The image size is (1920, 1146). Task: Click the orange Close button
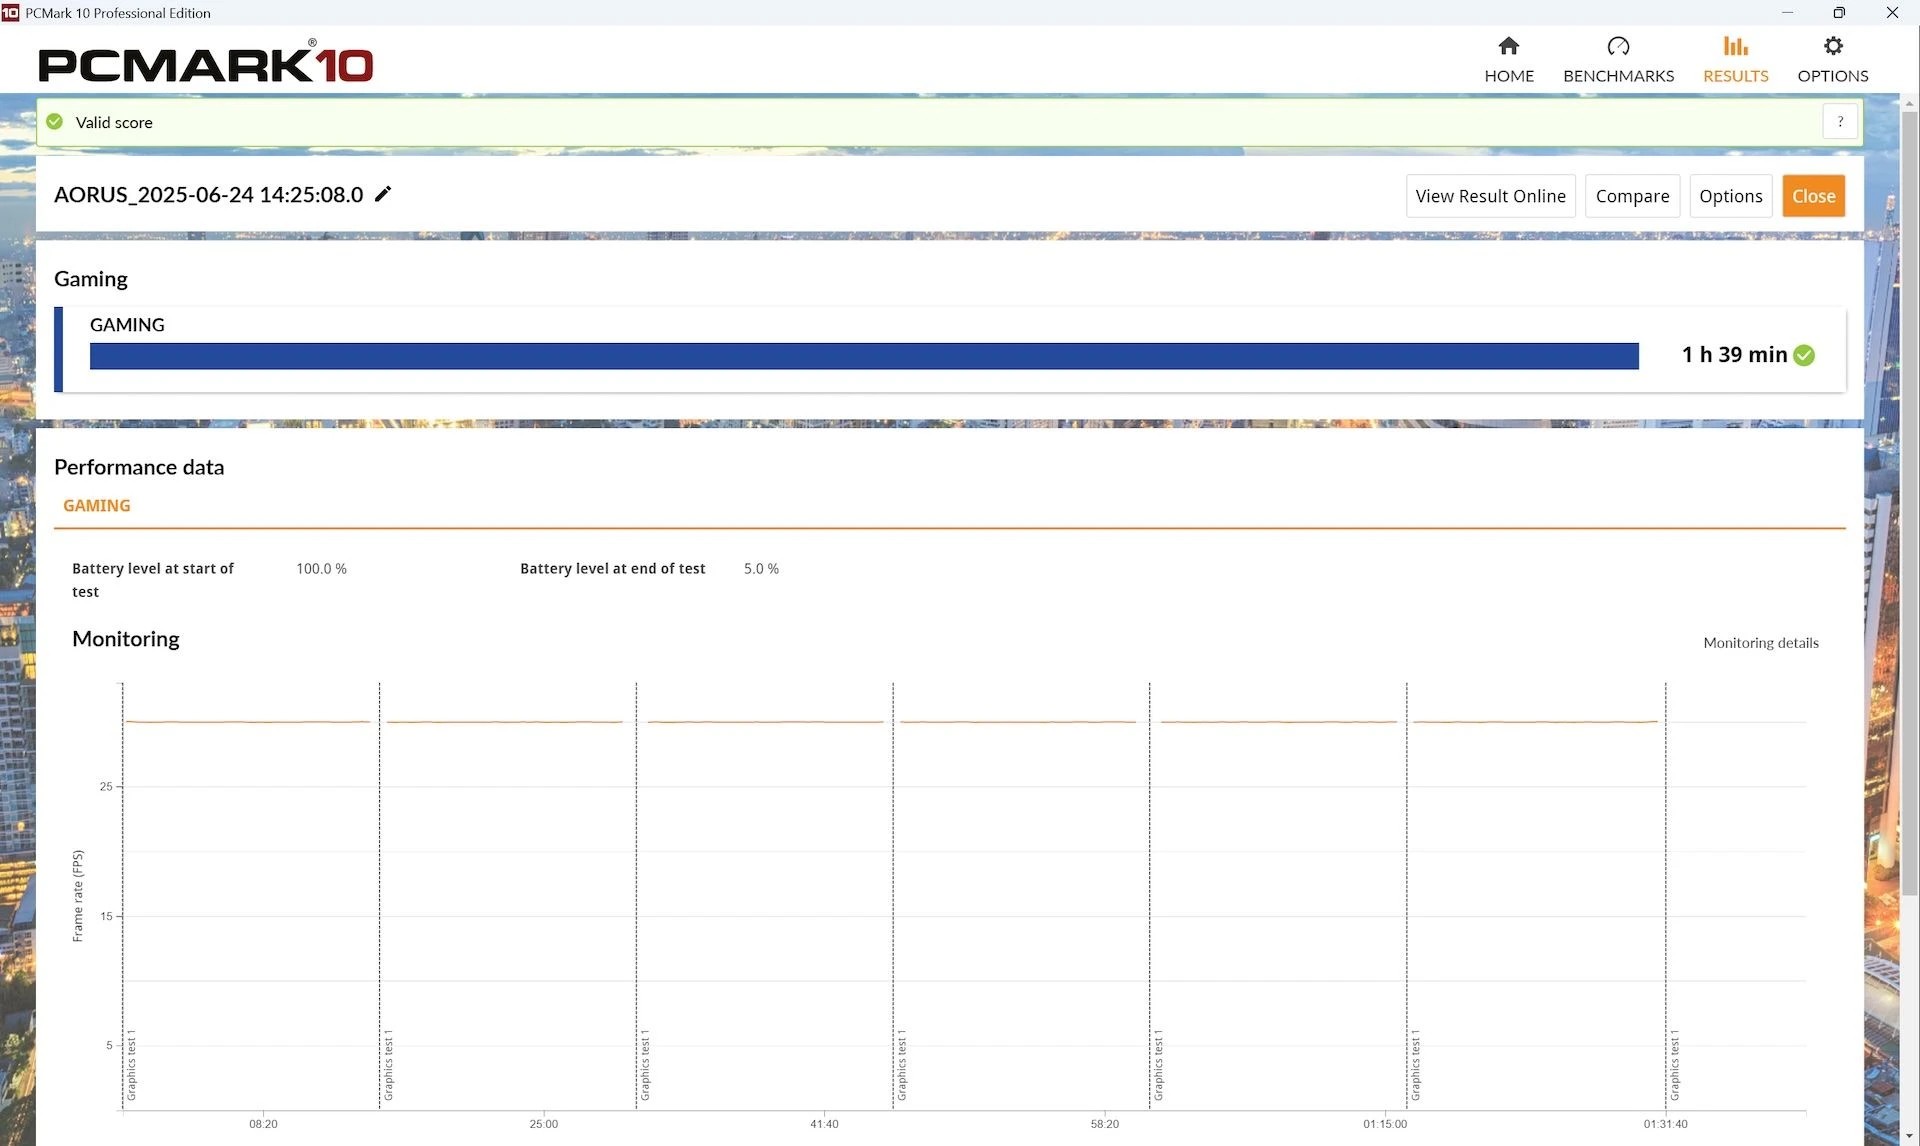pos(1813,196)
